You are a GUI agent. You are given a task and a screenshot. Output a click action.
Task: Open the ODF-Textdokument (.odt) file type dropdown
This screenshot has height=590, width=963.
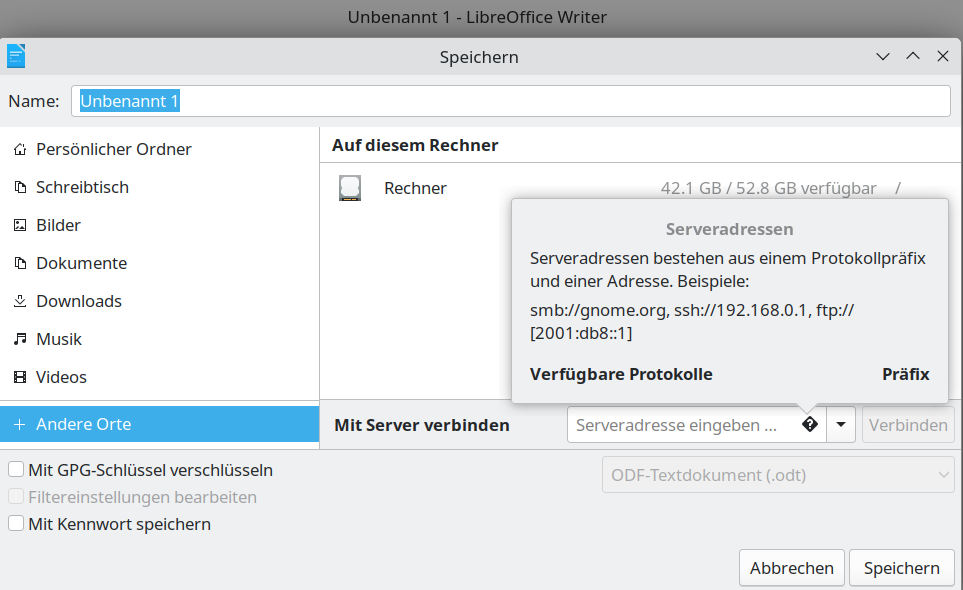point(778,475)
